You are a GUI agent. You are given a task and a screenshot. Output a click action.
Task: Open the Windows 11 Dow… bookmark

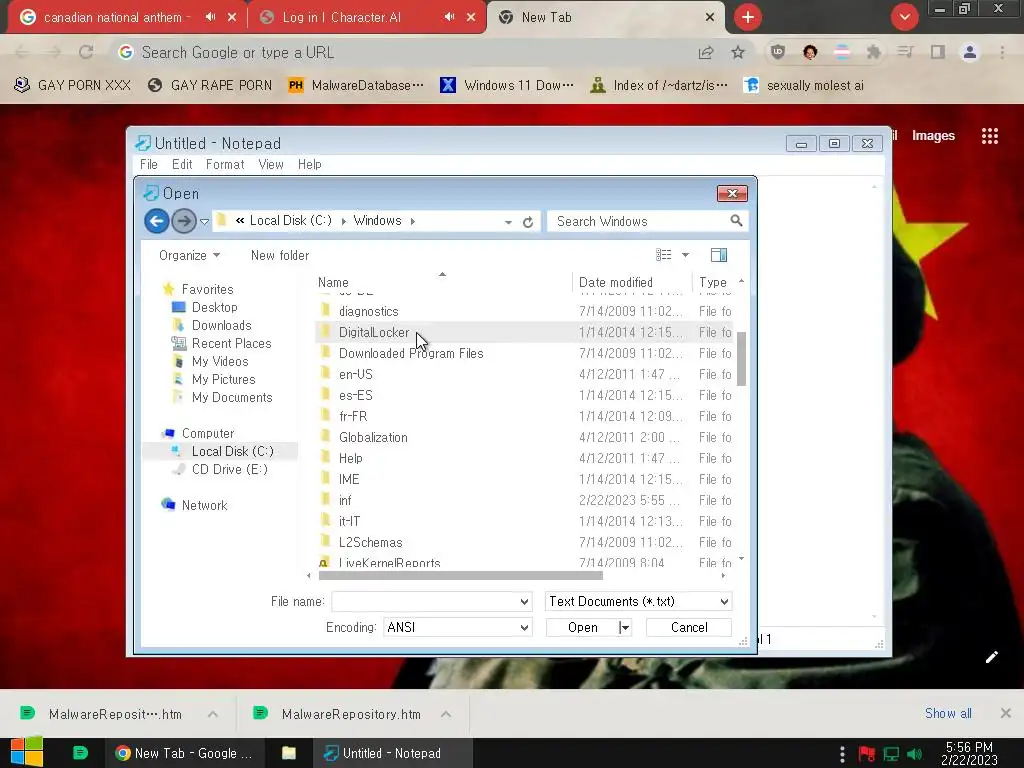[x=507, y=86]
